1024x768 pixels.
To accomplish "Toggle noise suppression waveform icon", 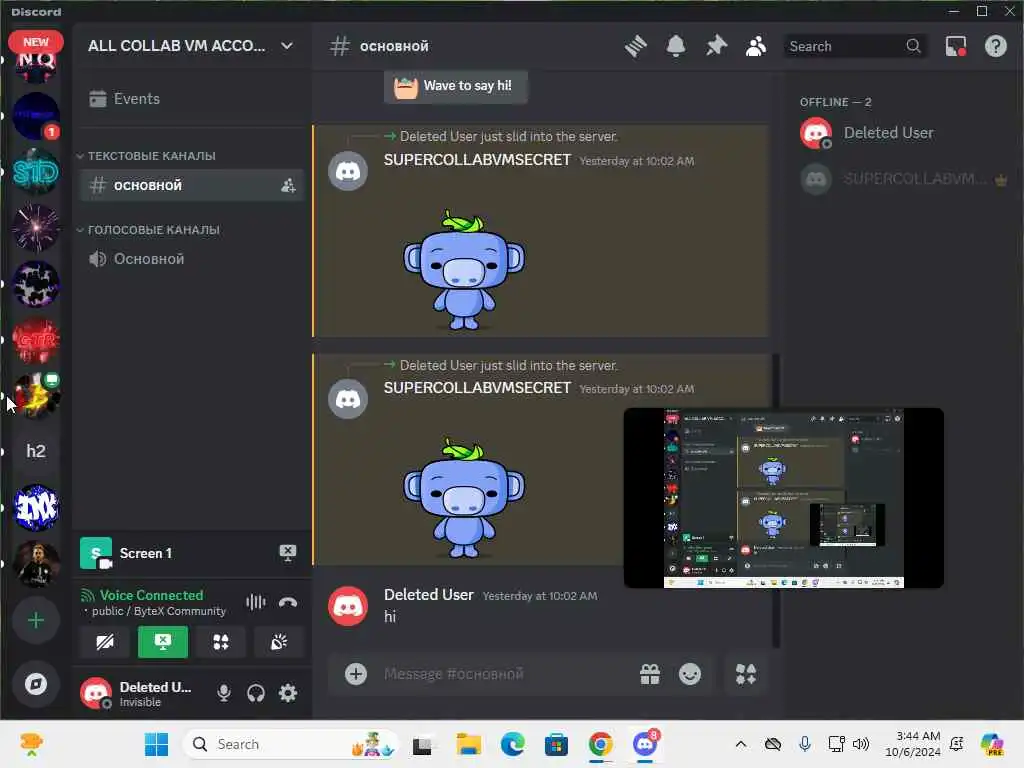I will pyautogui.click(x=256, y=602).
